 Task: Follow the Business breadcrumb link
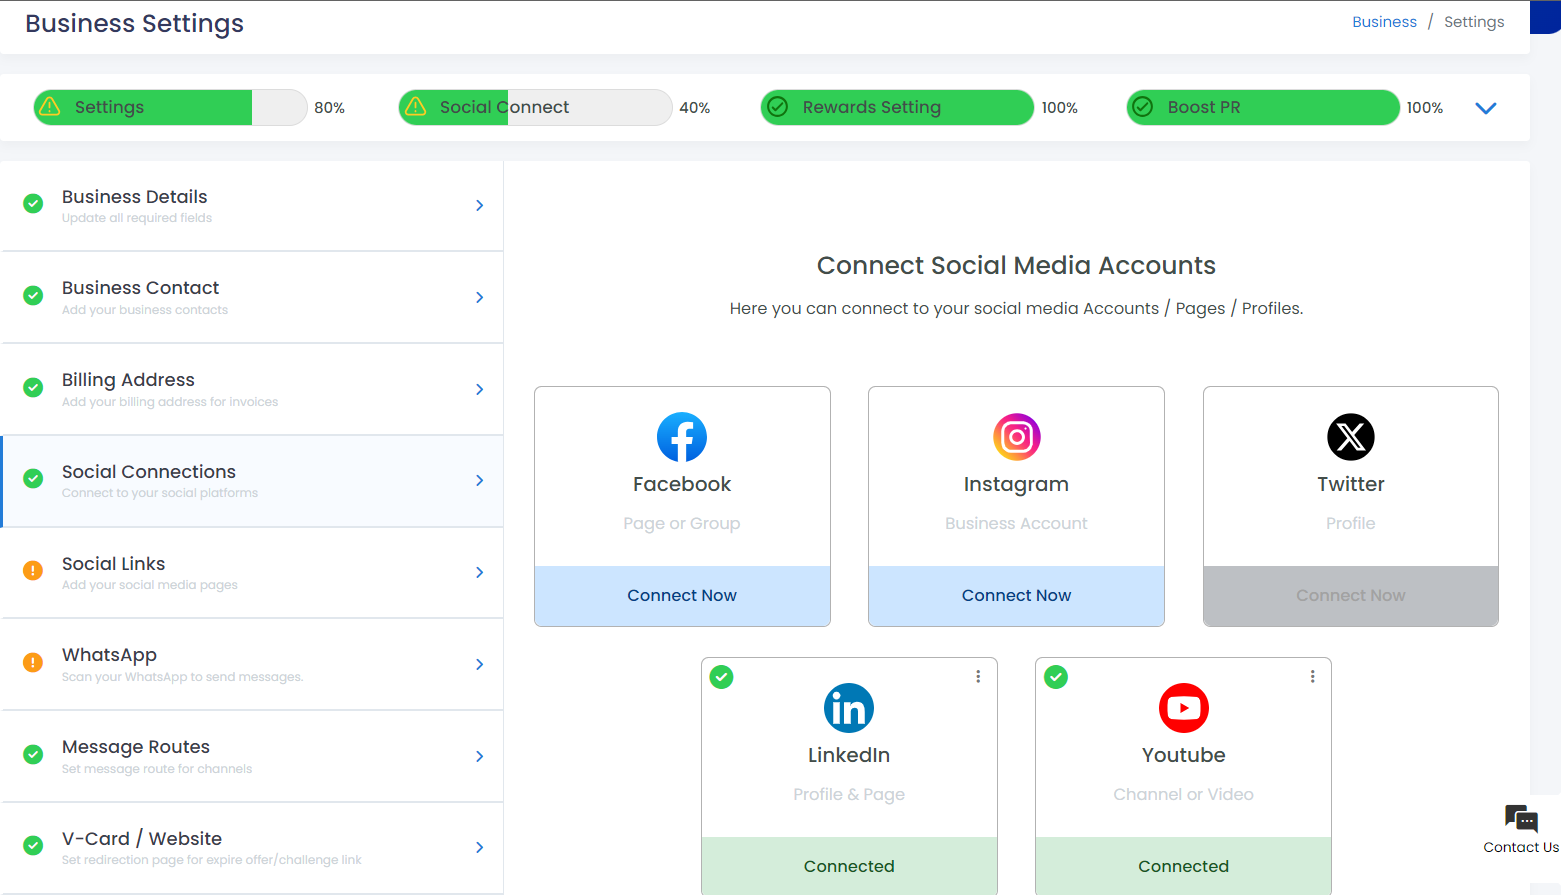(1384, 22)
